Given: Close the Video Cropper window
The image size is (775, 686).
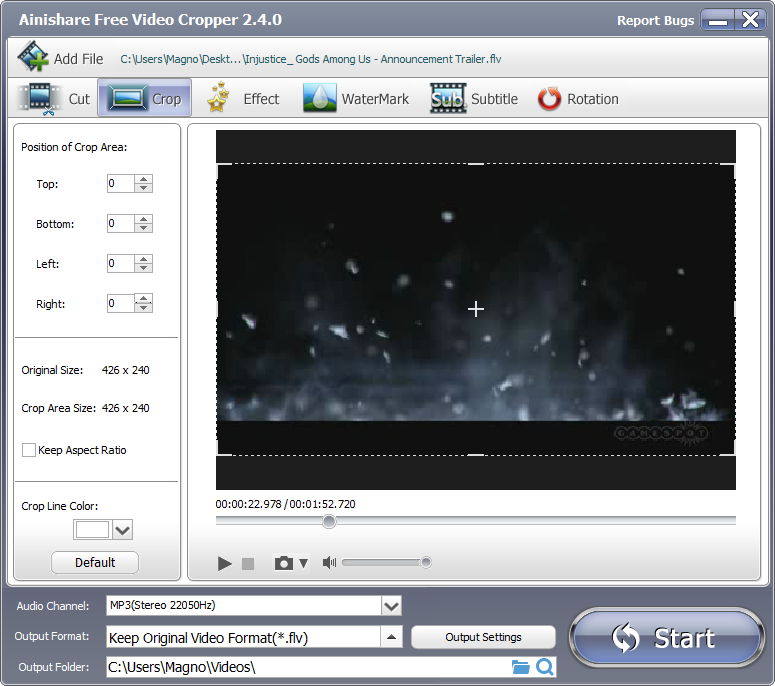Looking at the screenshot, I should tap(750, 20).
